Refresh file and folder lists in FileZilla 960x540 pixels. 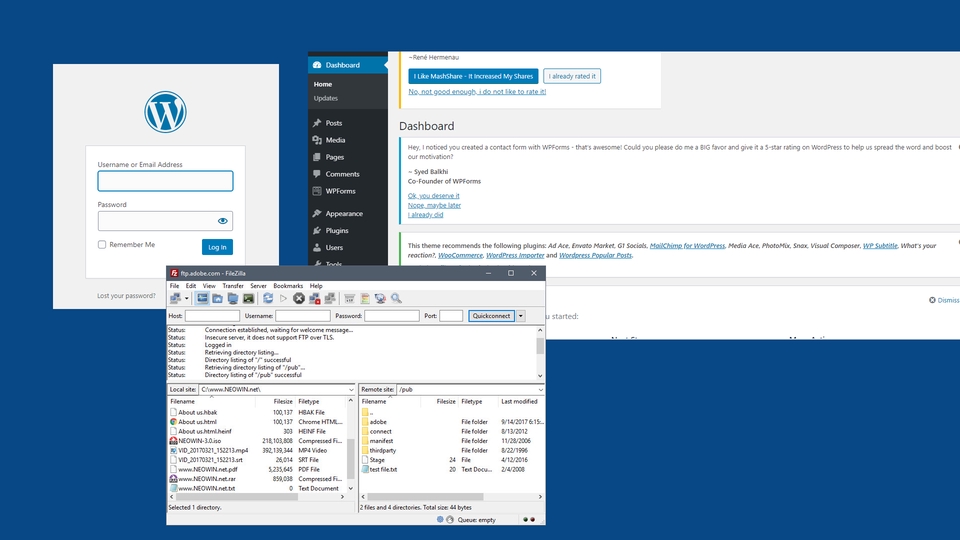pos(268,298)
